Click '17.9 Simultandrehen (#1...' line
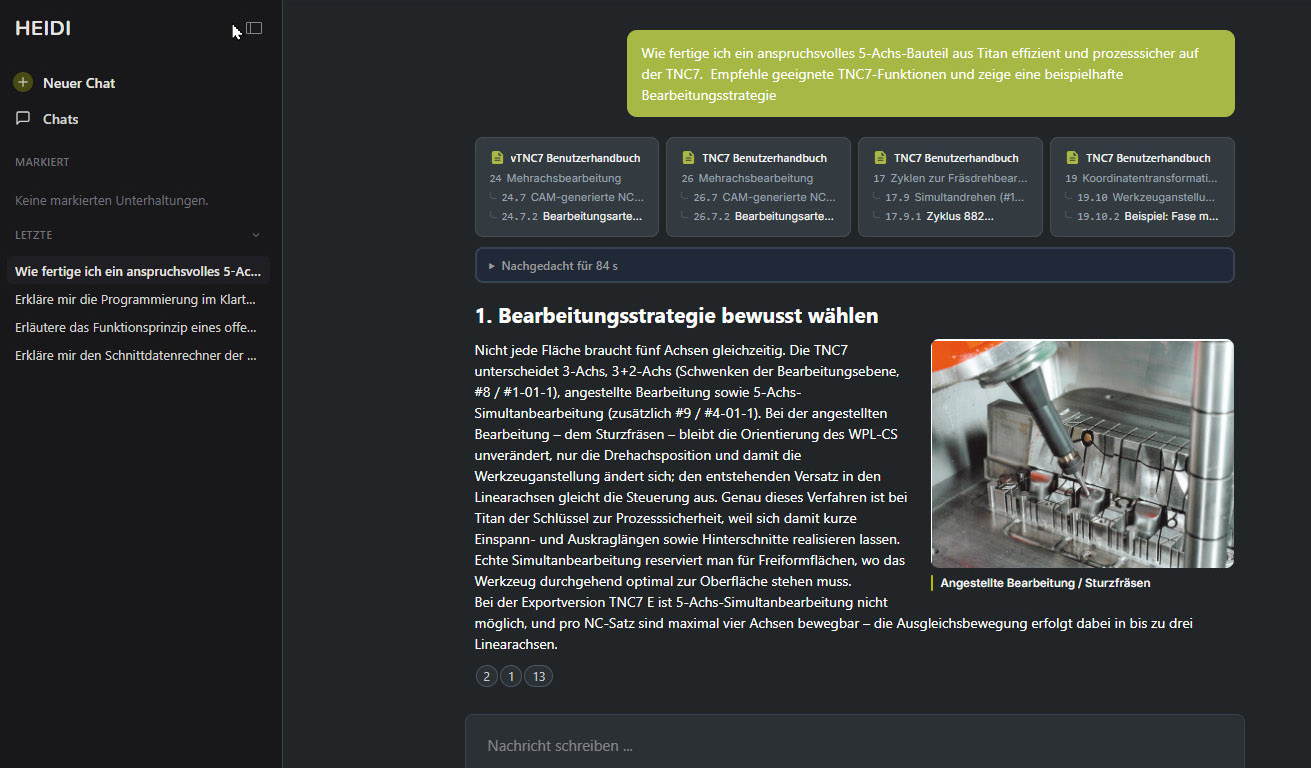The image size is (1311, 768). pyautogui.click(x=955, y=197)
